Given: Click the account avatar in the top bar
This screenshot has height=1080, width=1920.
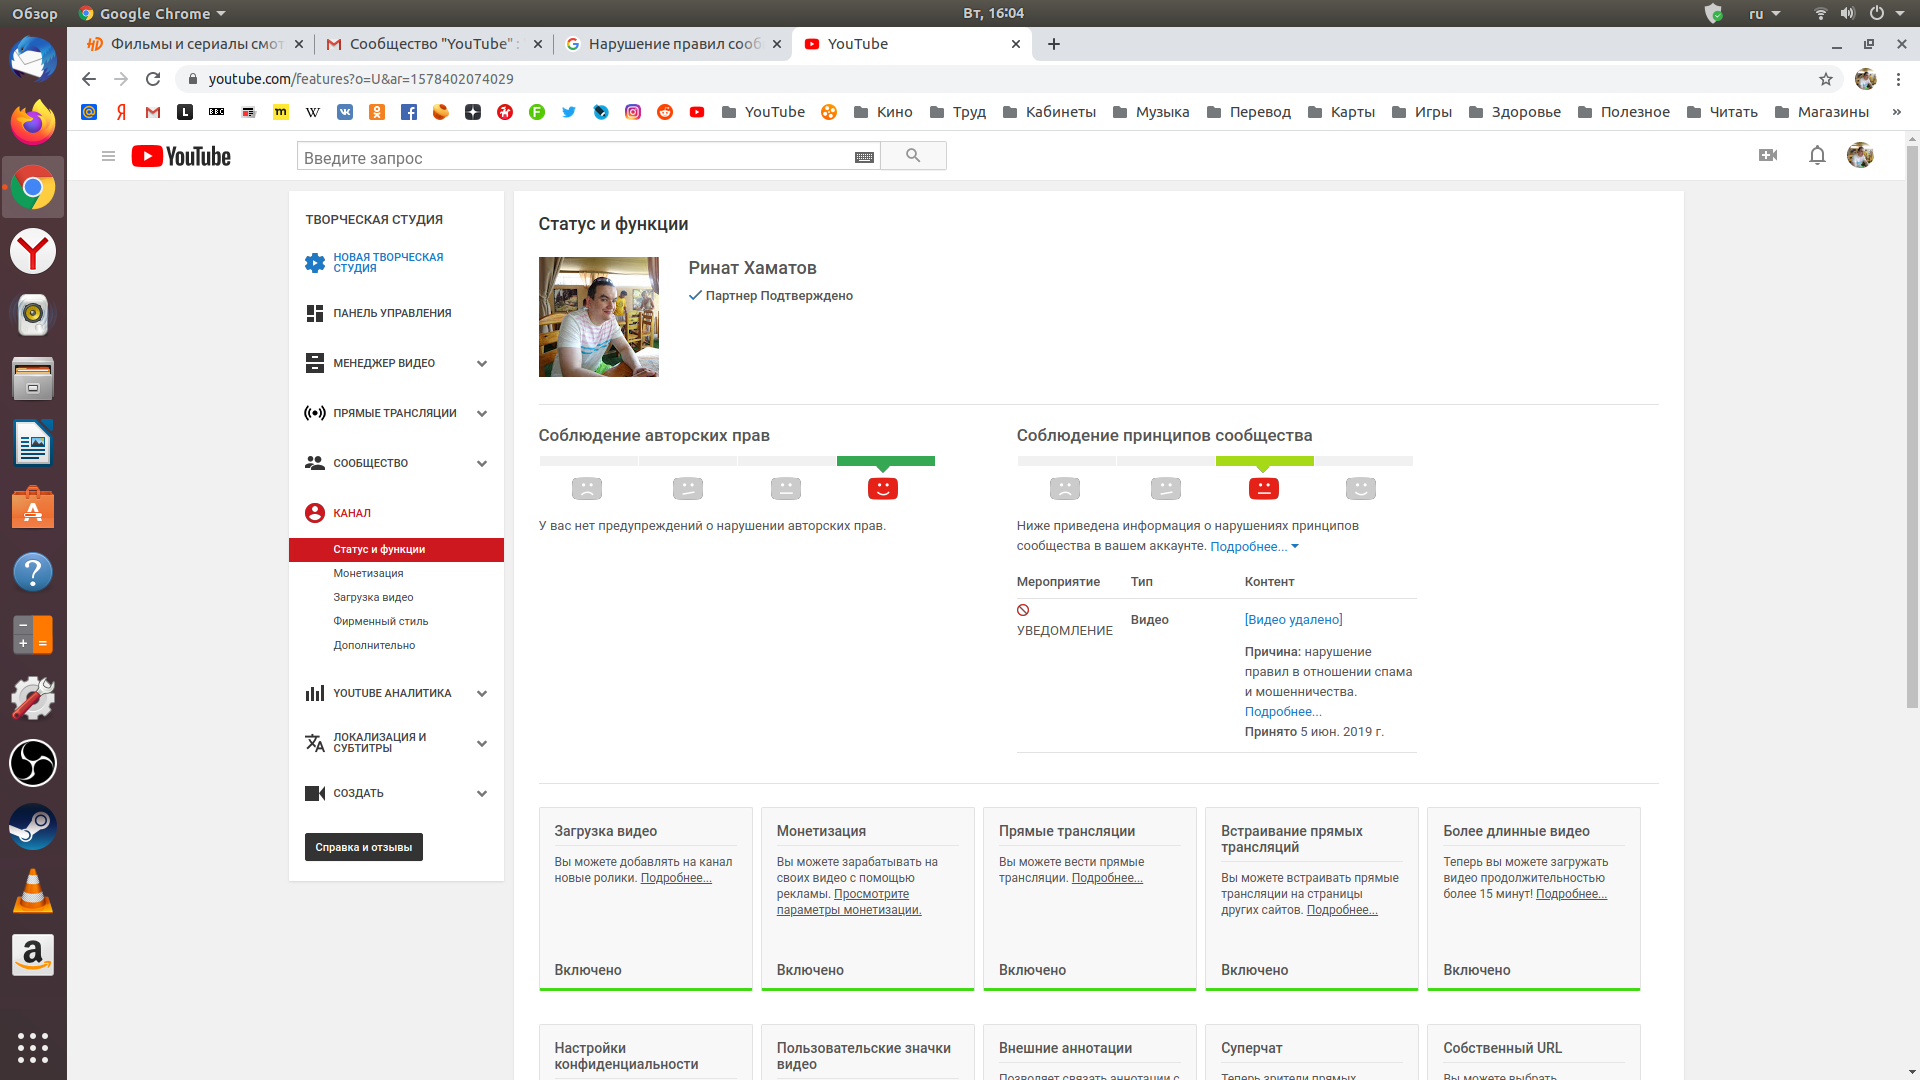Looking at the screenshot, I should pos(1862,155).
